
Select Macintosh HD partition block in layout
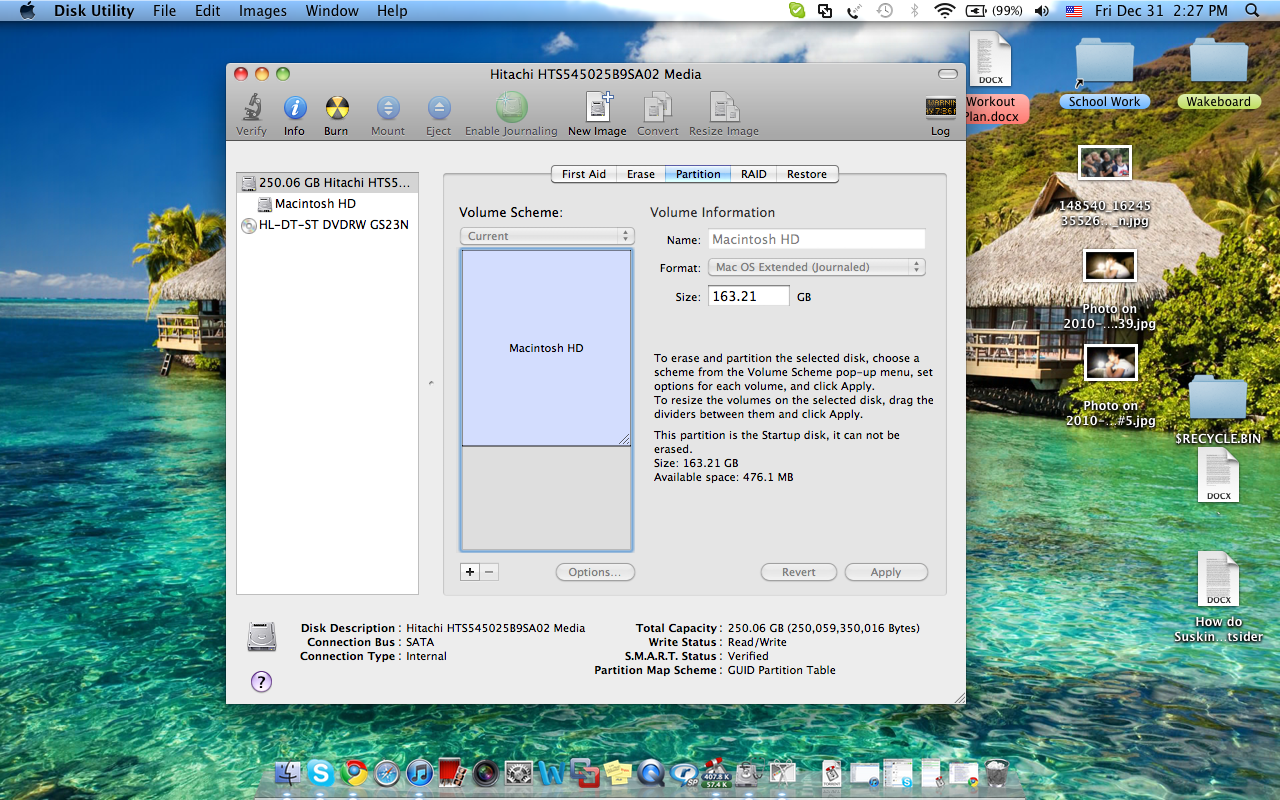click(x=546, y=348)
